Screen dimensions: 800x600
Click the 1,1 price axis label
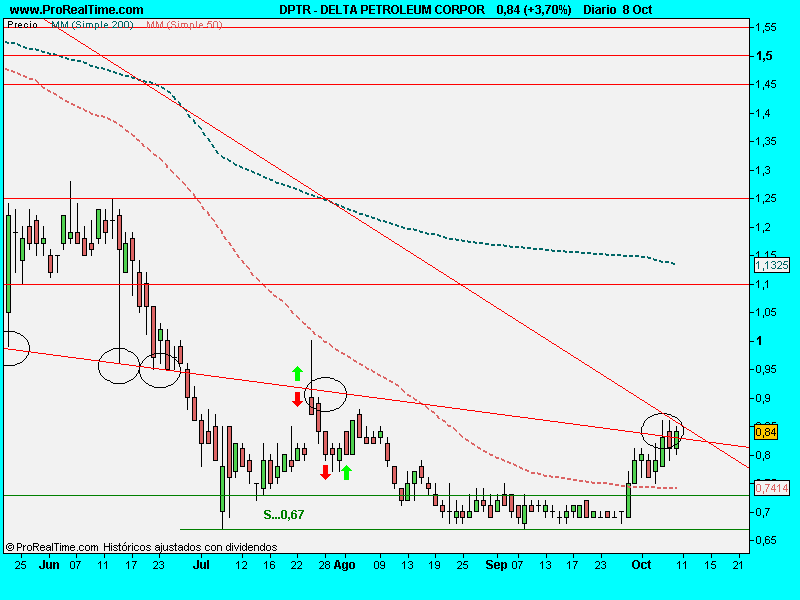pos(763,284)
